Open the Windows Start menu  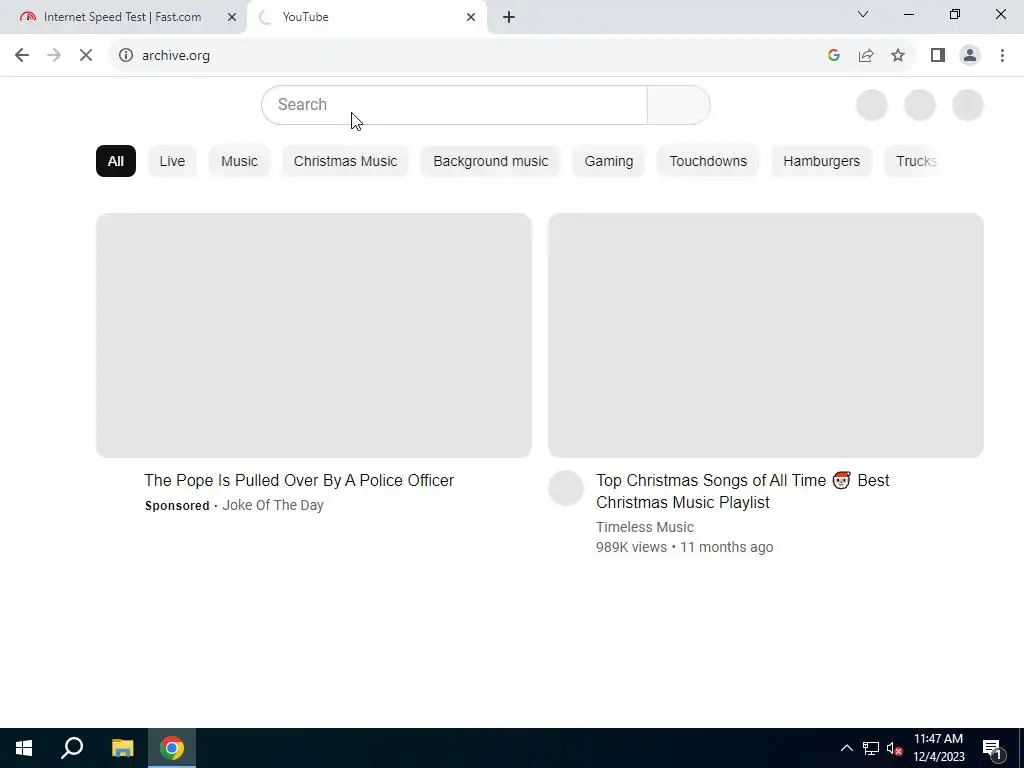(x=24, y=748)
